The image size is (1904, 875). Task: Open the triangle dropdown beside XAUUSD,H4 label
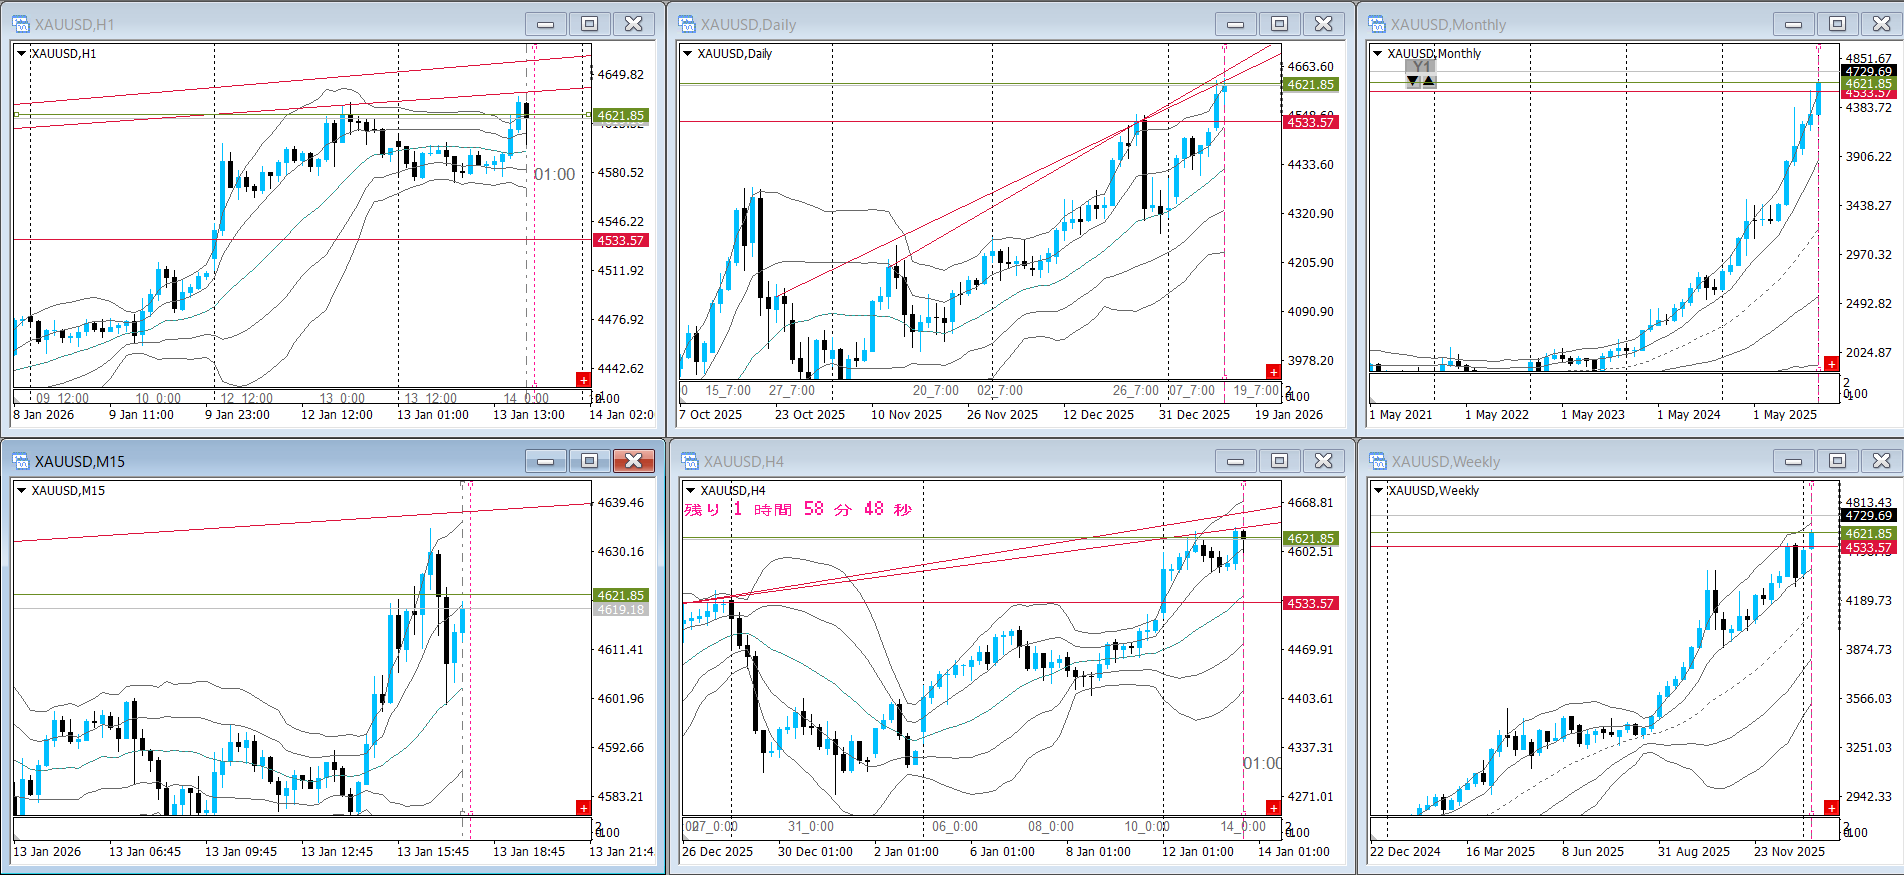coord(689,491)
